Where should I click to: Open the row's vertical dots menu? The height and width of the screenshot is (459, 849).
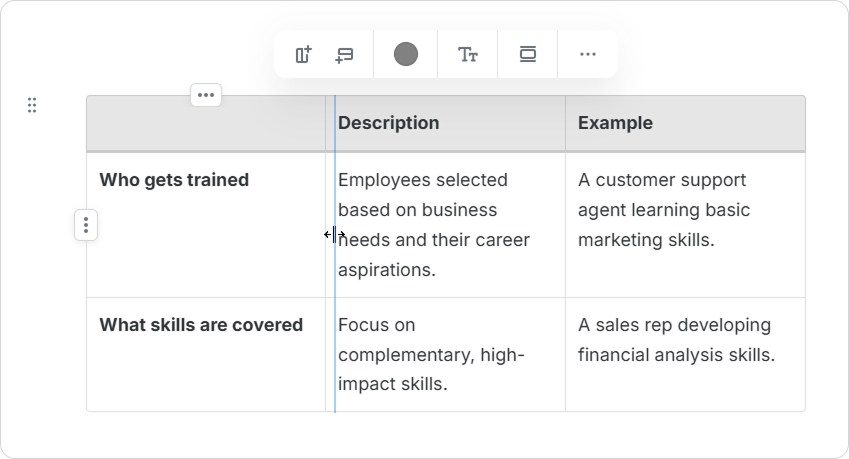pyautogui.click(x=86, y=226)
